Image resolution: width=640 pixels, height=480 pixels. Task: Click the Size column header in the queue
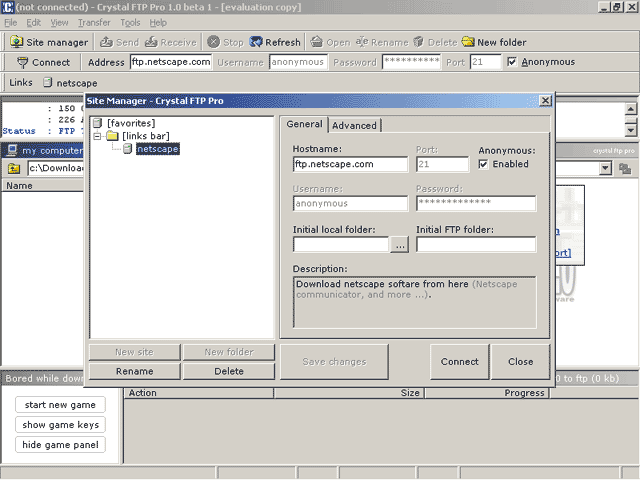[x=349, y=393]
